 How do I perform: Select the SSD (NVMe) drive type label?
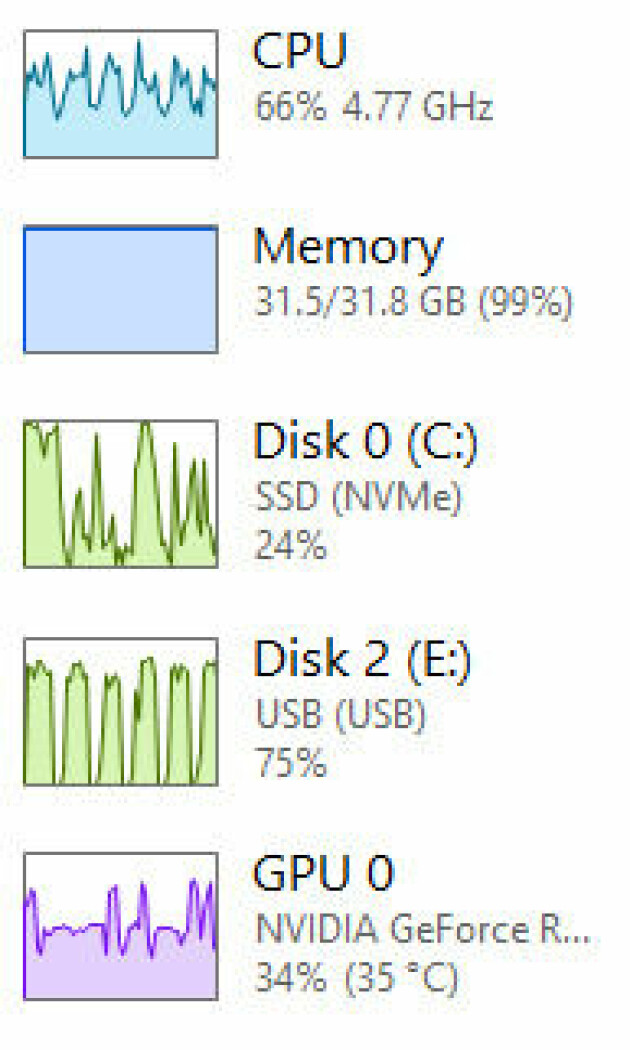point(358,497)
